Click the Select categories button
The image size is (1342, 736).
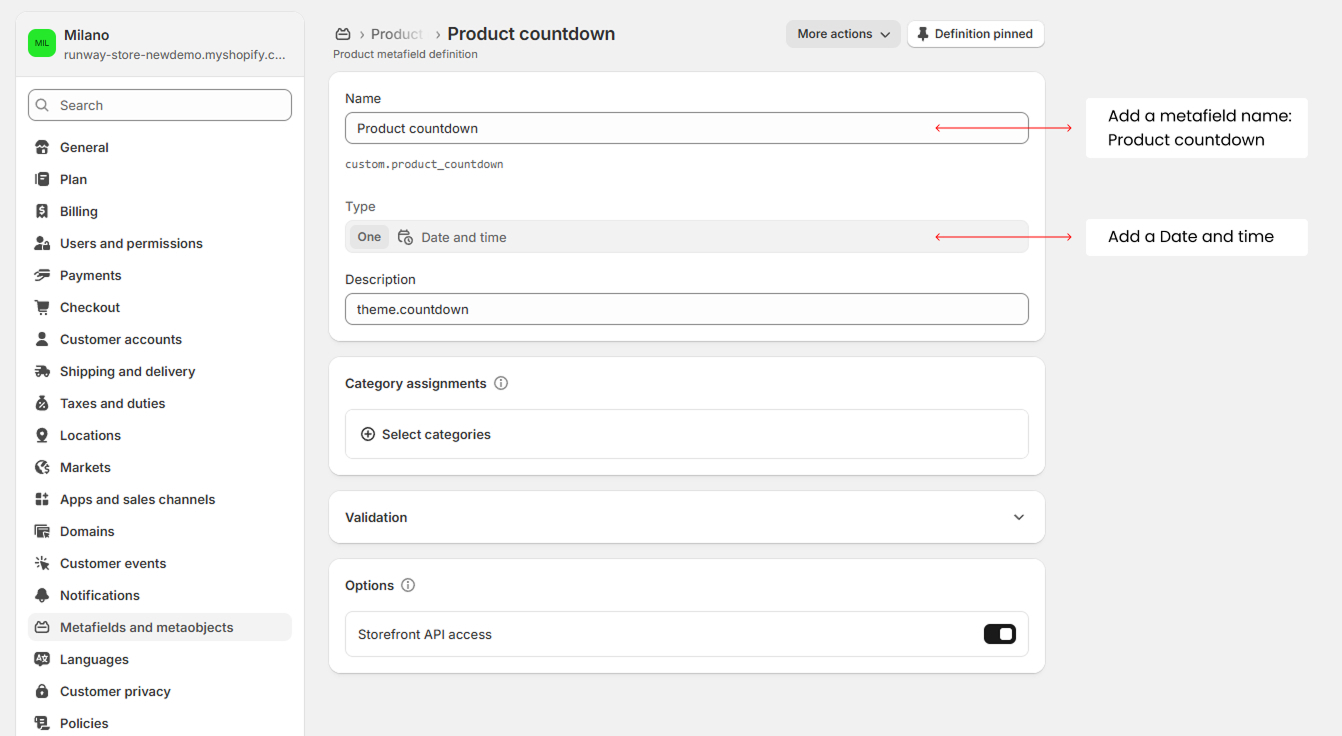[436, 434]
